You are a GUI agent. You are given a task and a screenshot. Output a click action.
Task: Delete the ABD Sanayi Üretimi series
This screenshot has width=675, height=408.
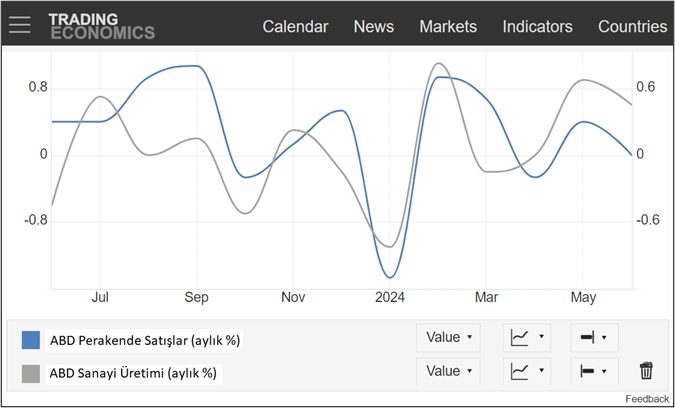pyautogui.click(x=646, y=371)
